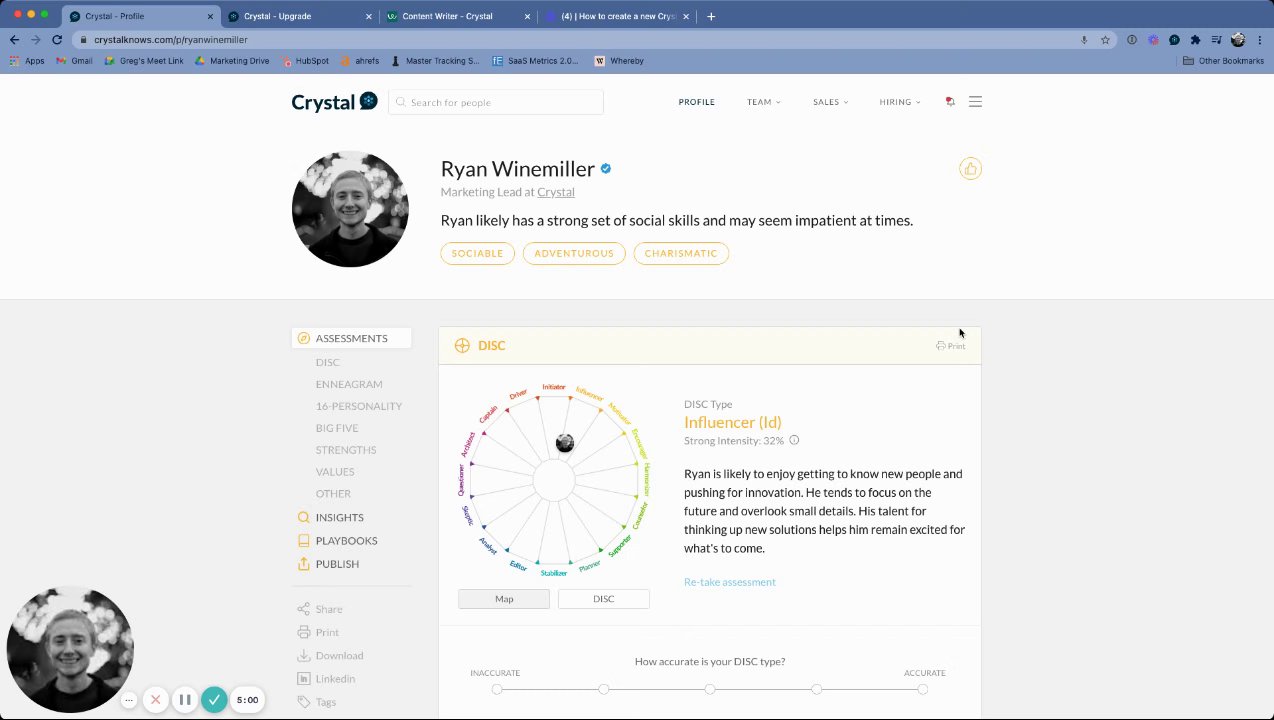Click the Crystal logo in the header
This screenshot has height=720, width=1274.
tap(334, 101)
